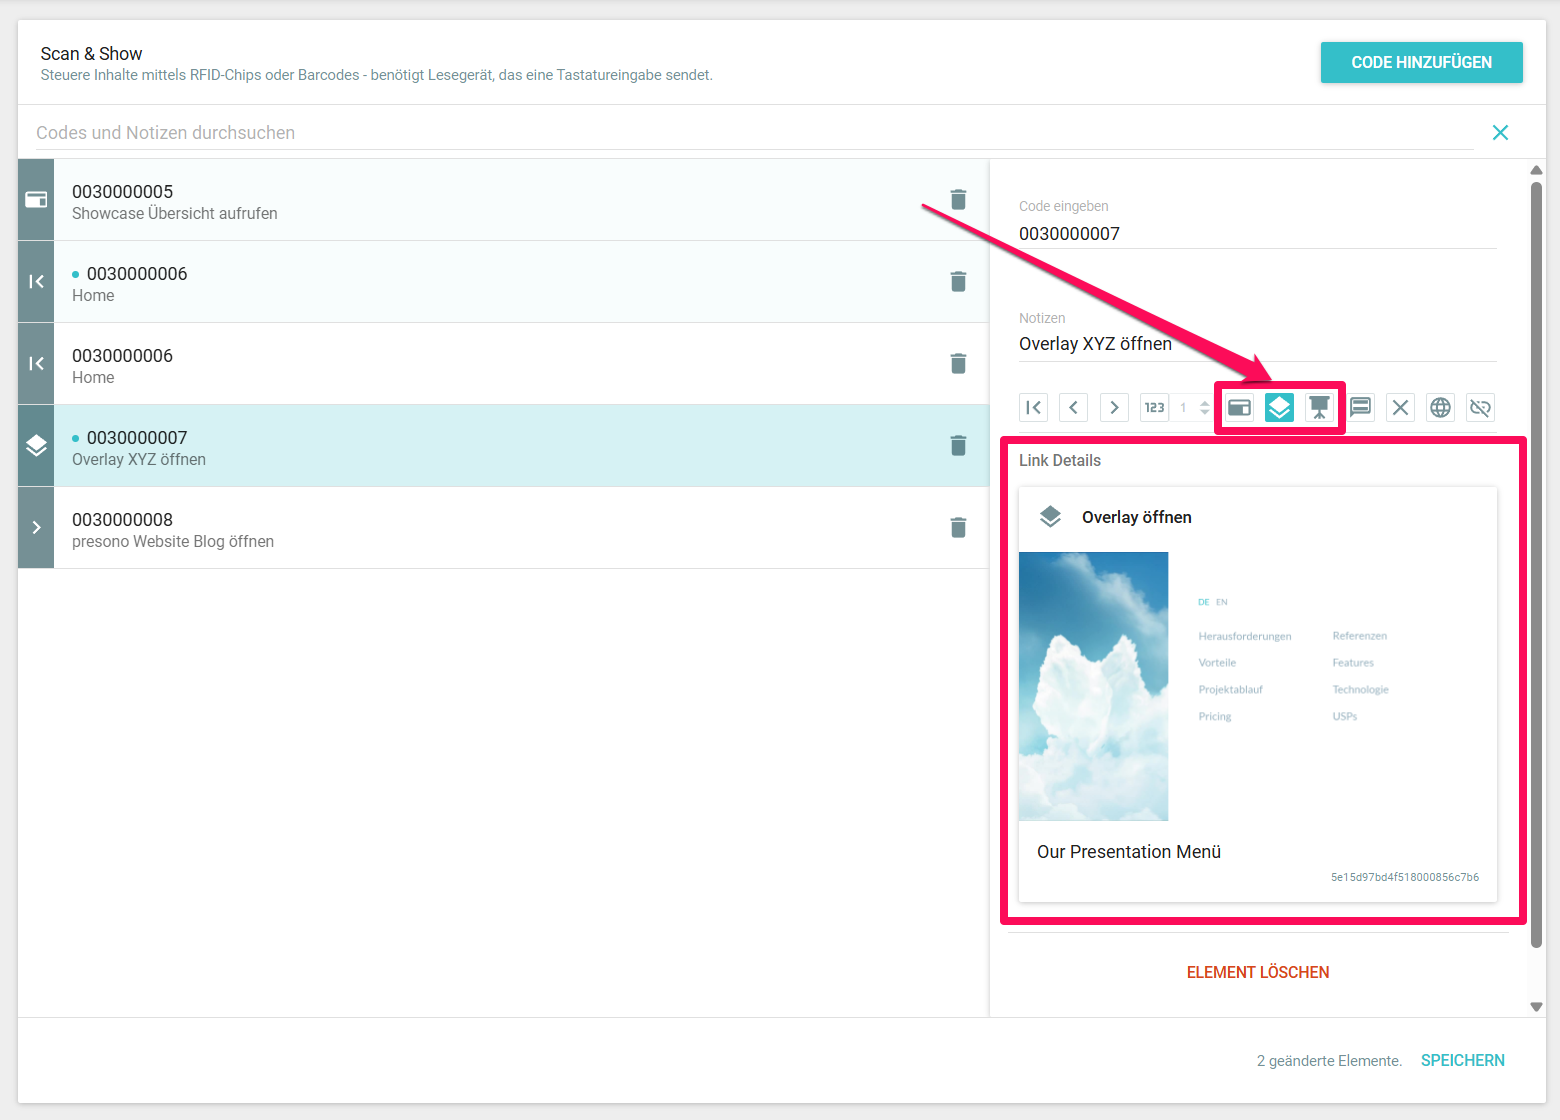Choose the close X link-type icon

coord(1400,407)
